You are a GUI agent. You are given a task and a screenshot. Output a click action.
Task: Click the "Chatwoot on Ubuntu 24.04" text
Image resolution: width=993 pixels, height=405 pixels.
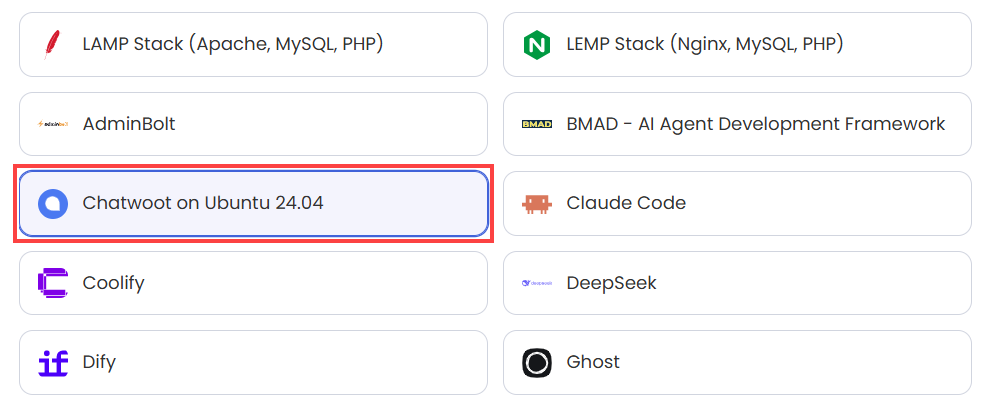click(x=203, y=203)
